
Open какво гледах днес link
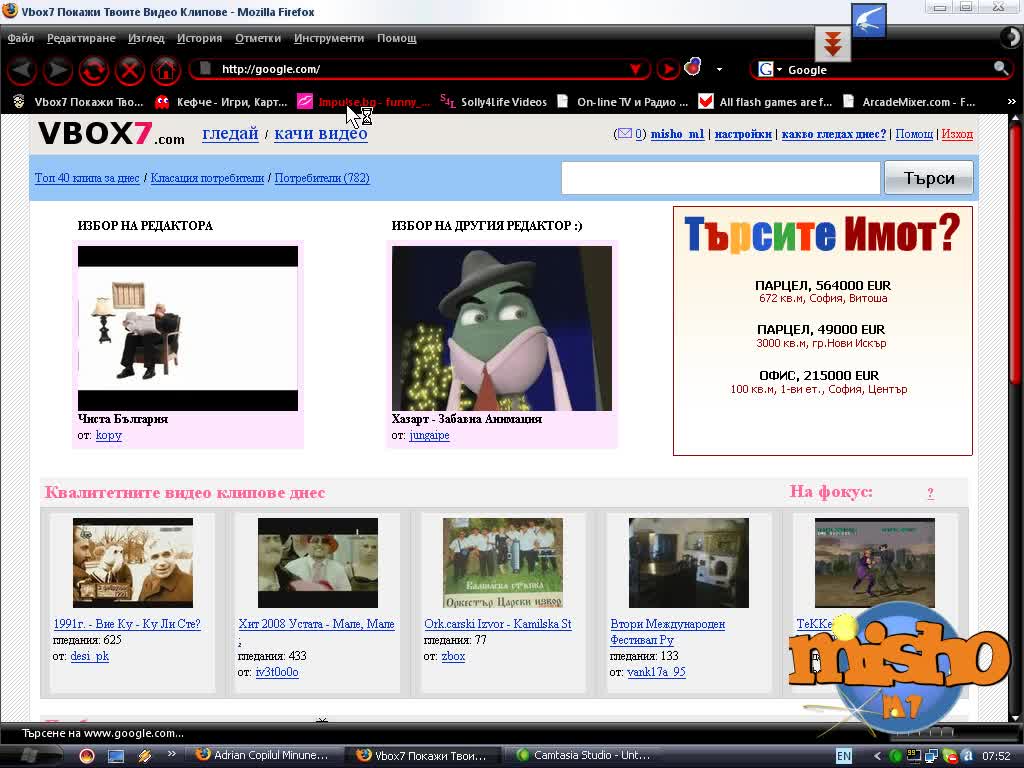[834, 134]
